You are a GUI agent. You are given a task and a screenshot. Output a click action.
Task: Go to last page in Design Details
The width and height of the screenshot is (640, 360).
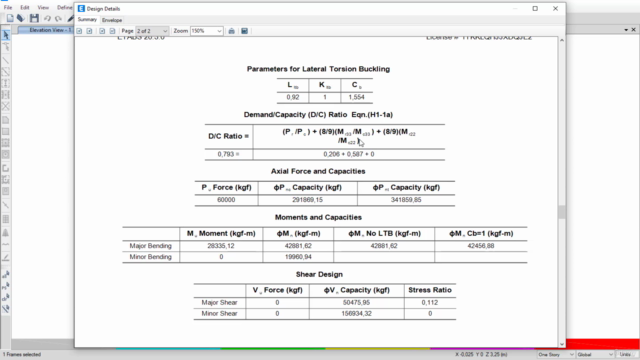tap(112, 31)
